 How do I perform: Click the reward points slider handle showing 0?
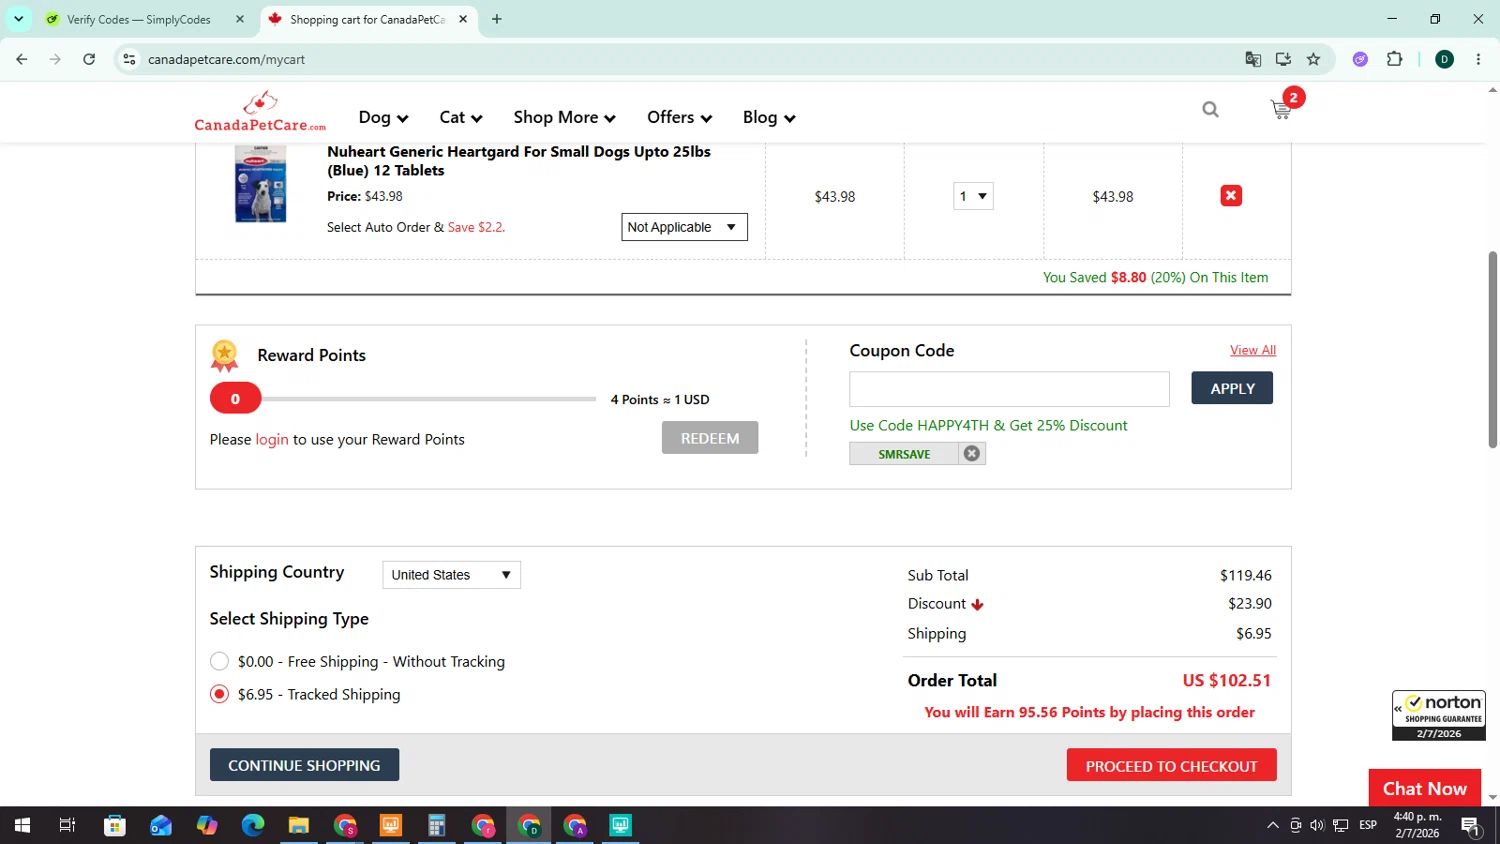click(235, 398)
